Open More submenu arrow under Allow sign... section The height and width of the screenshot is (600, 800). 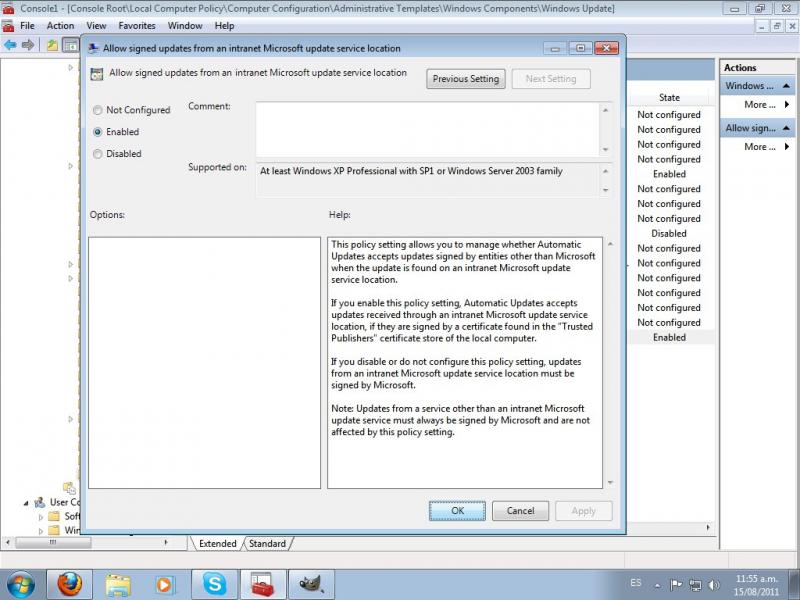tap(787, 147)
